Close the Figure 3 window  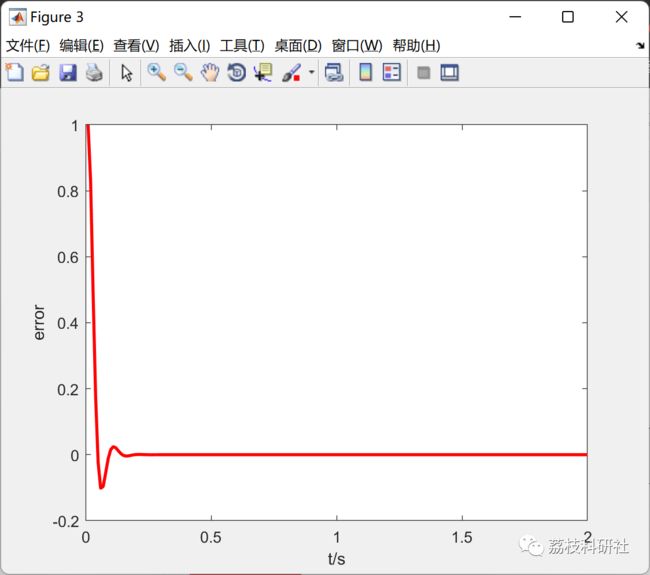(621, 17)
